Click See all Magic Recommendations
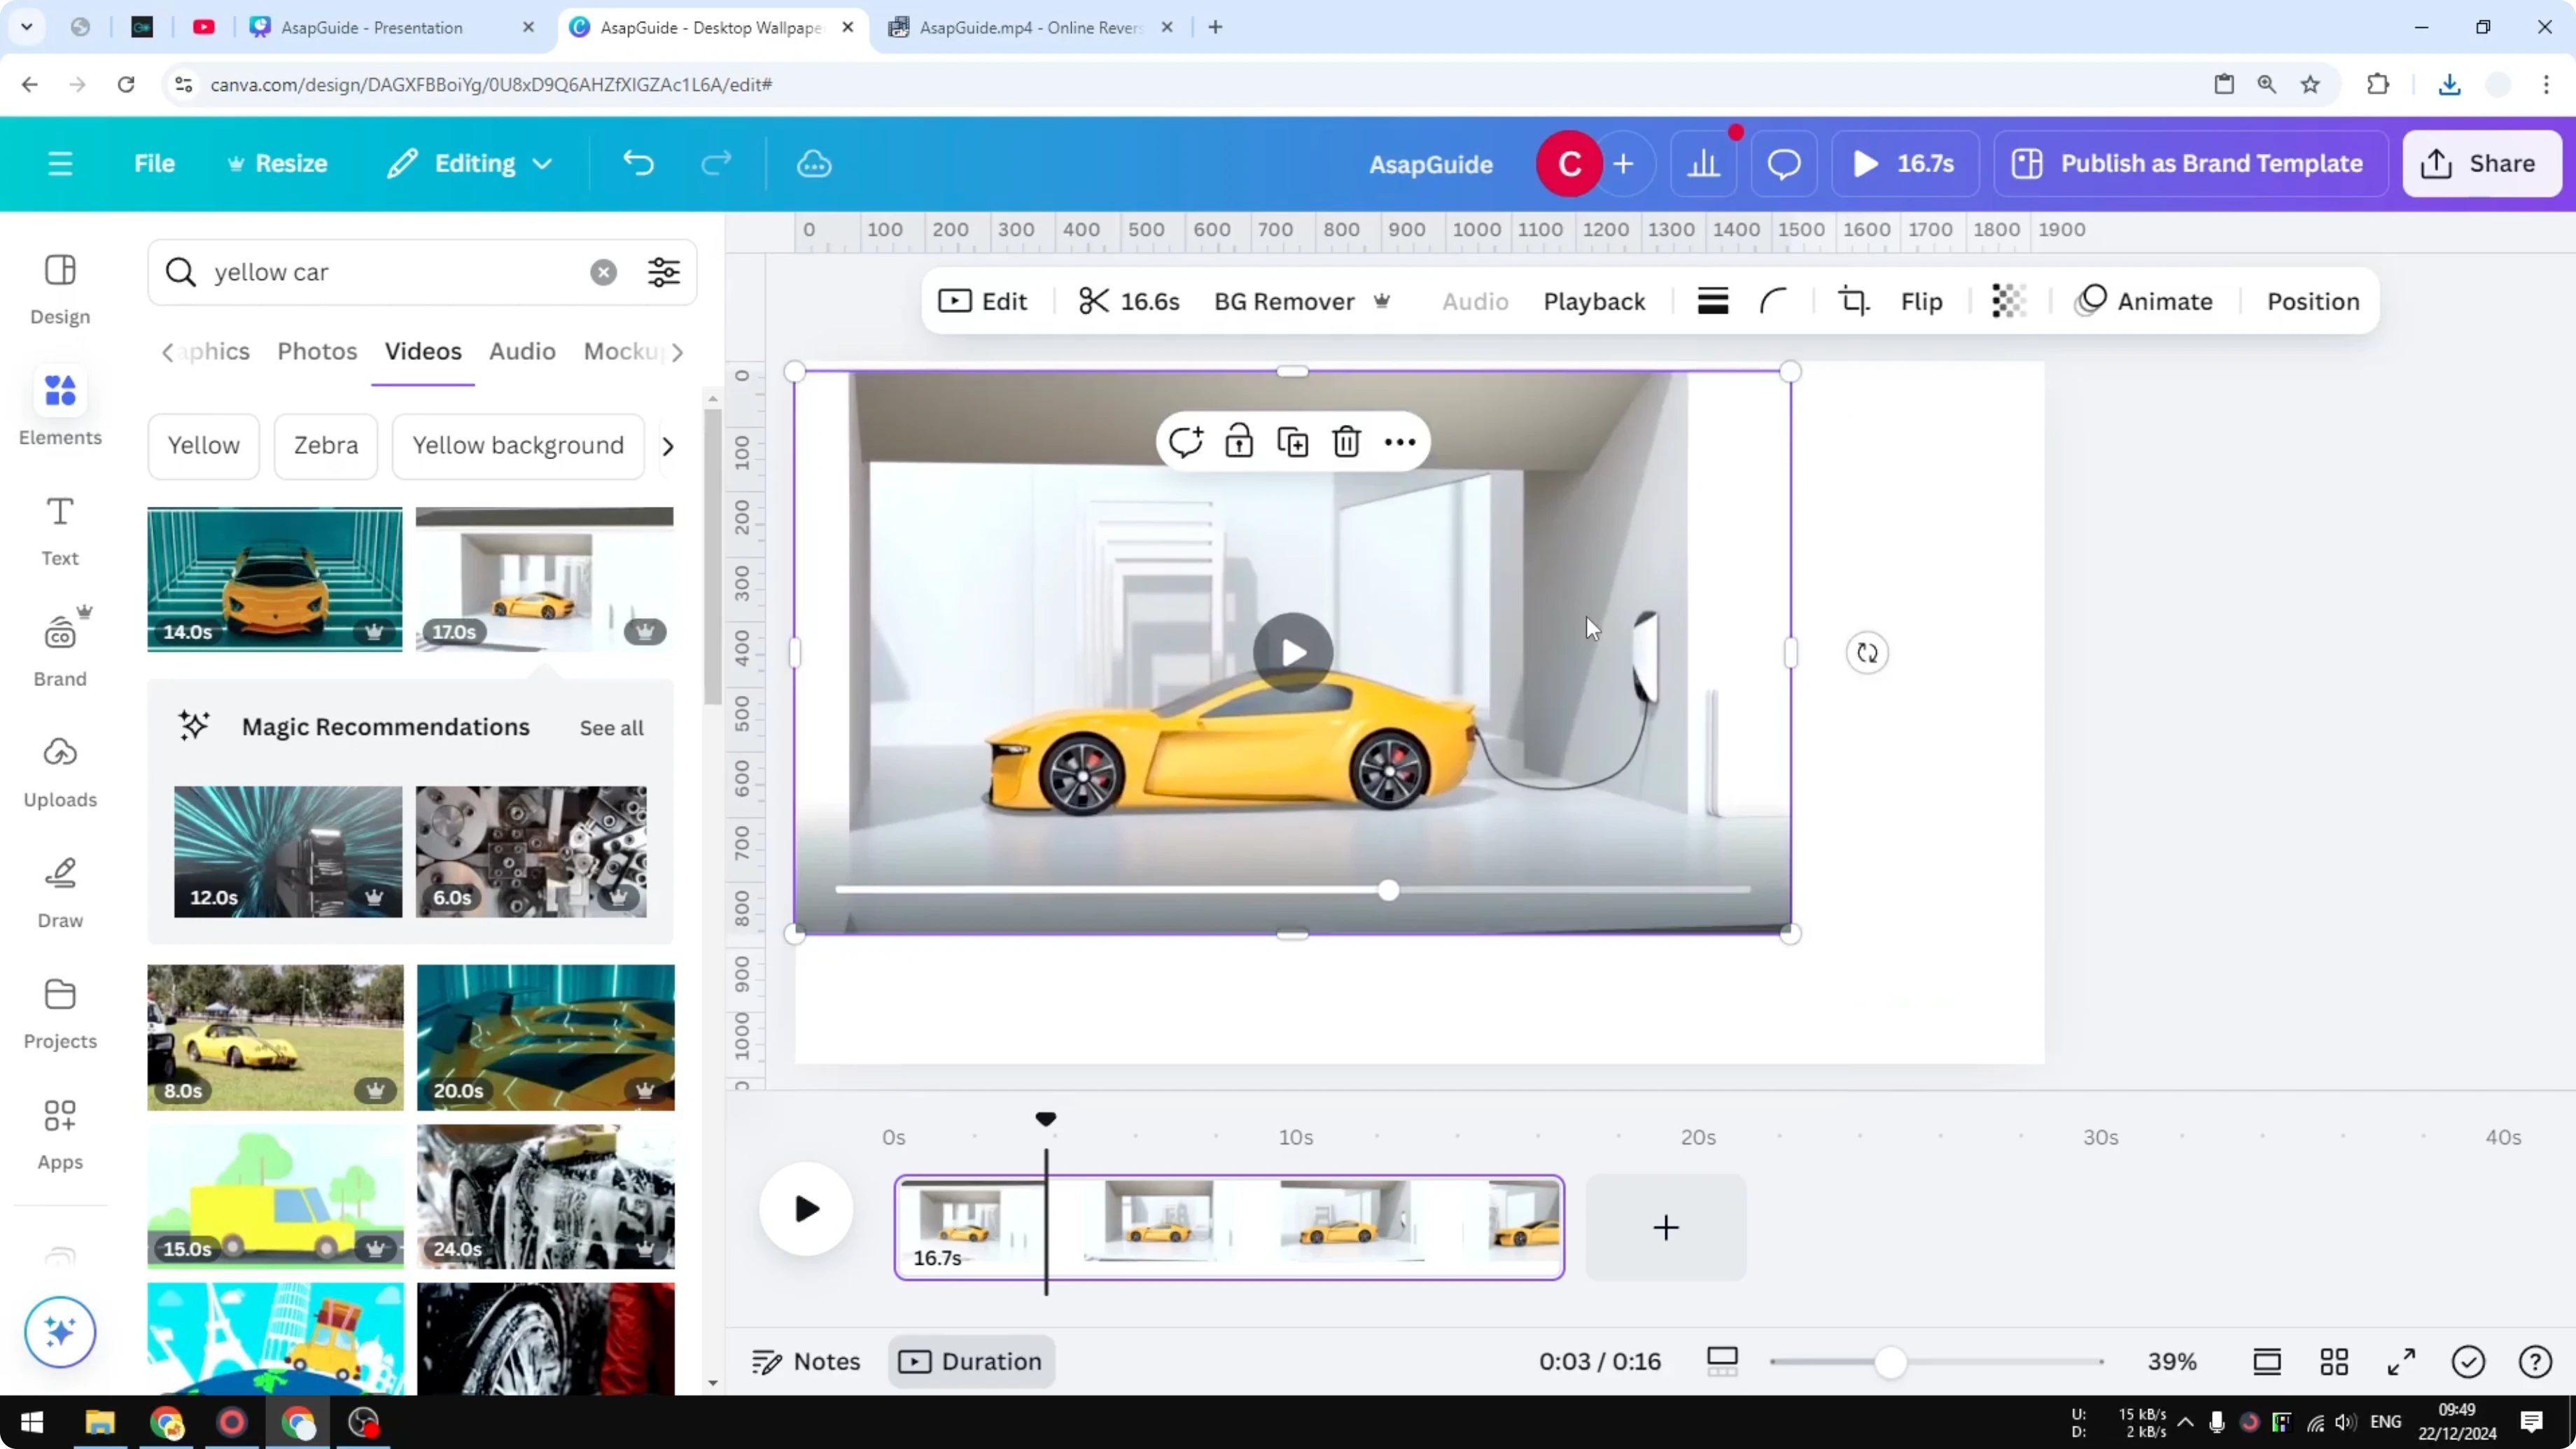The height and width of the screenshot is (1449, 2576). click(x=611, y=728)
